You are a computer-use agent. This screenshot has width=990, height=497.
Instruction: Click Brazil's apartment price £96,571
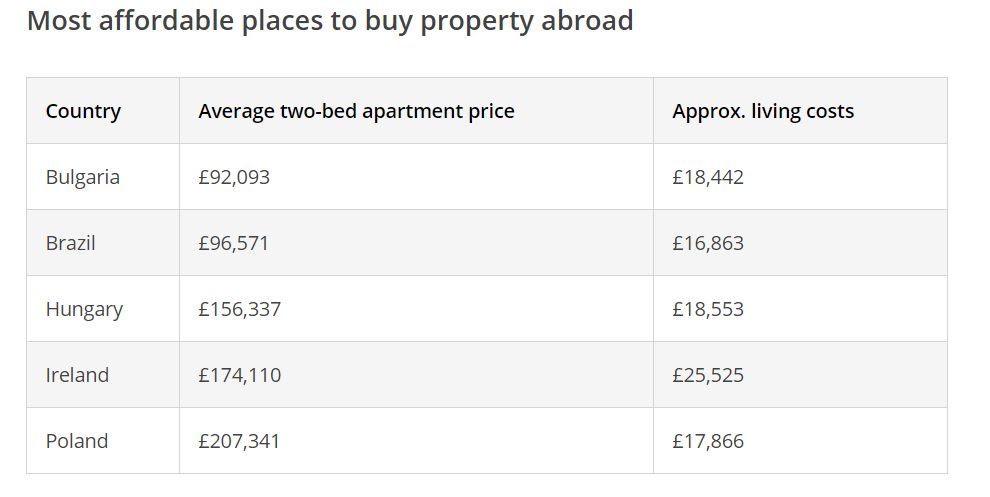pos(234,243)
